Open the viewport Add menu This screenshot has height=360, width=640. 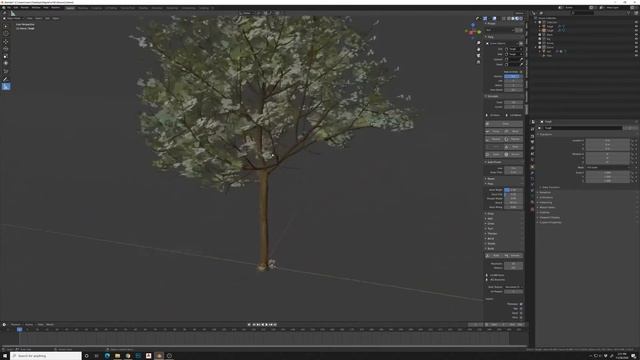click(x=47, y=18)
